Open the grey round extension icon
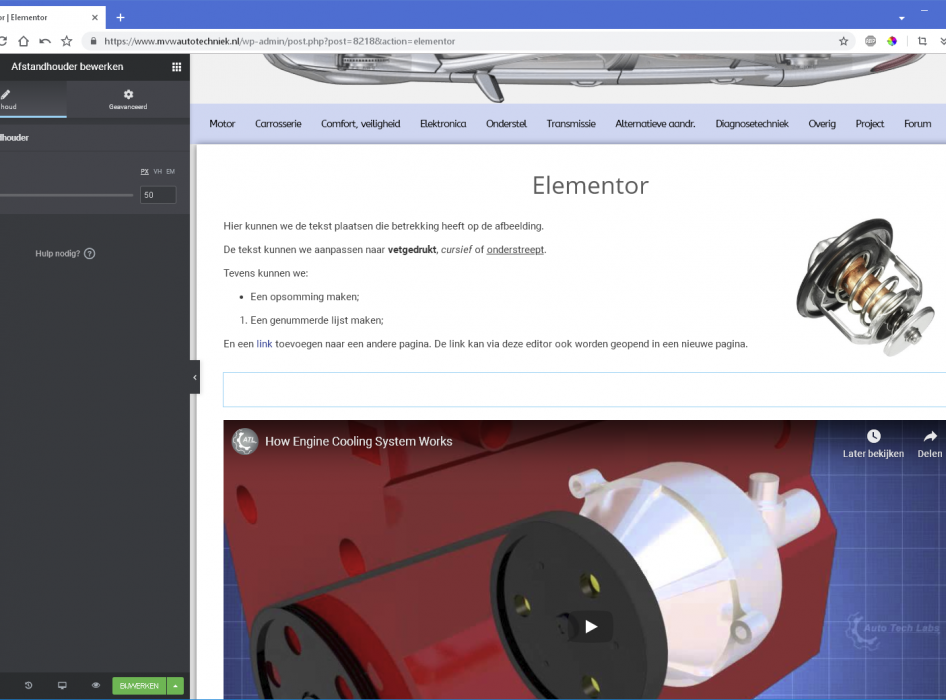Viewport: 946px width, 700px height. 870,41
